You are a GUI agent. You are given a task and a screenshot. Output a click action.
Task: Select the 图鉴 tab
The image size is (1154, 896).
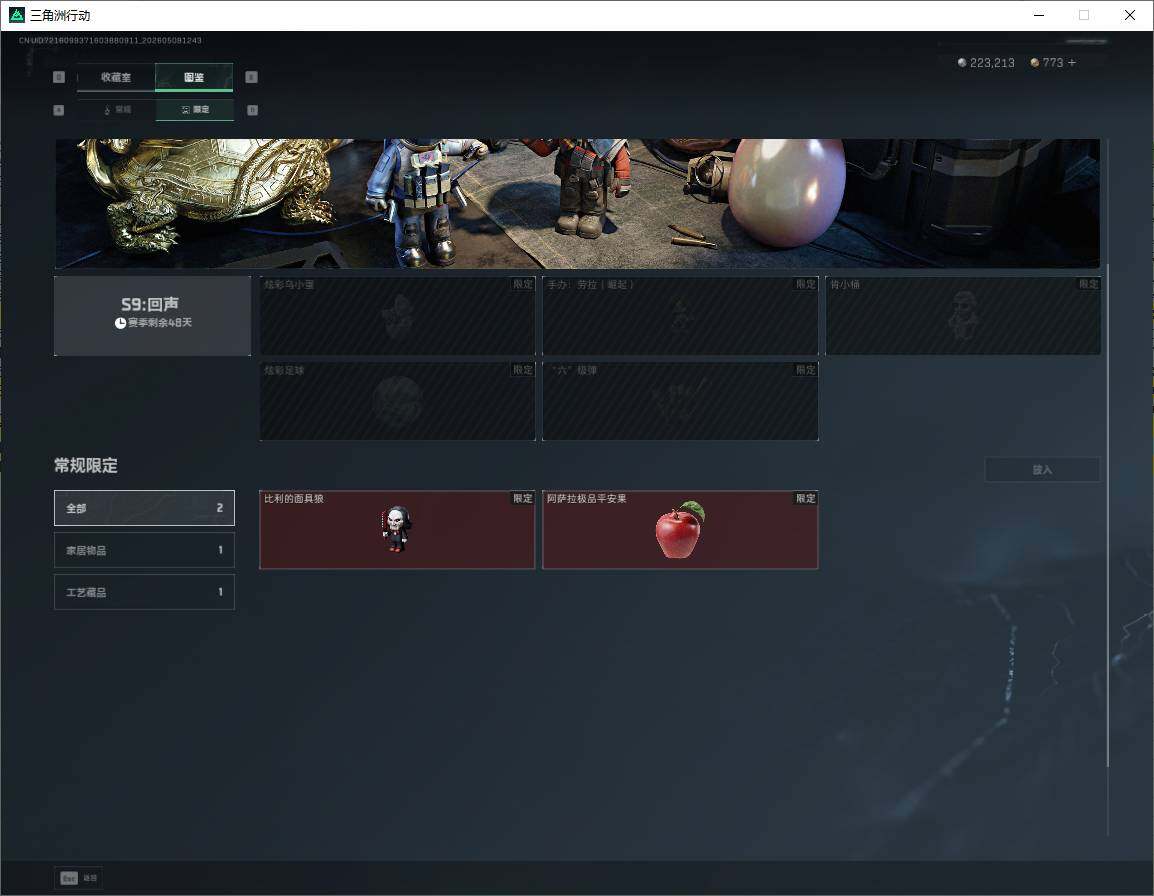(x=194, y=77)
